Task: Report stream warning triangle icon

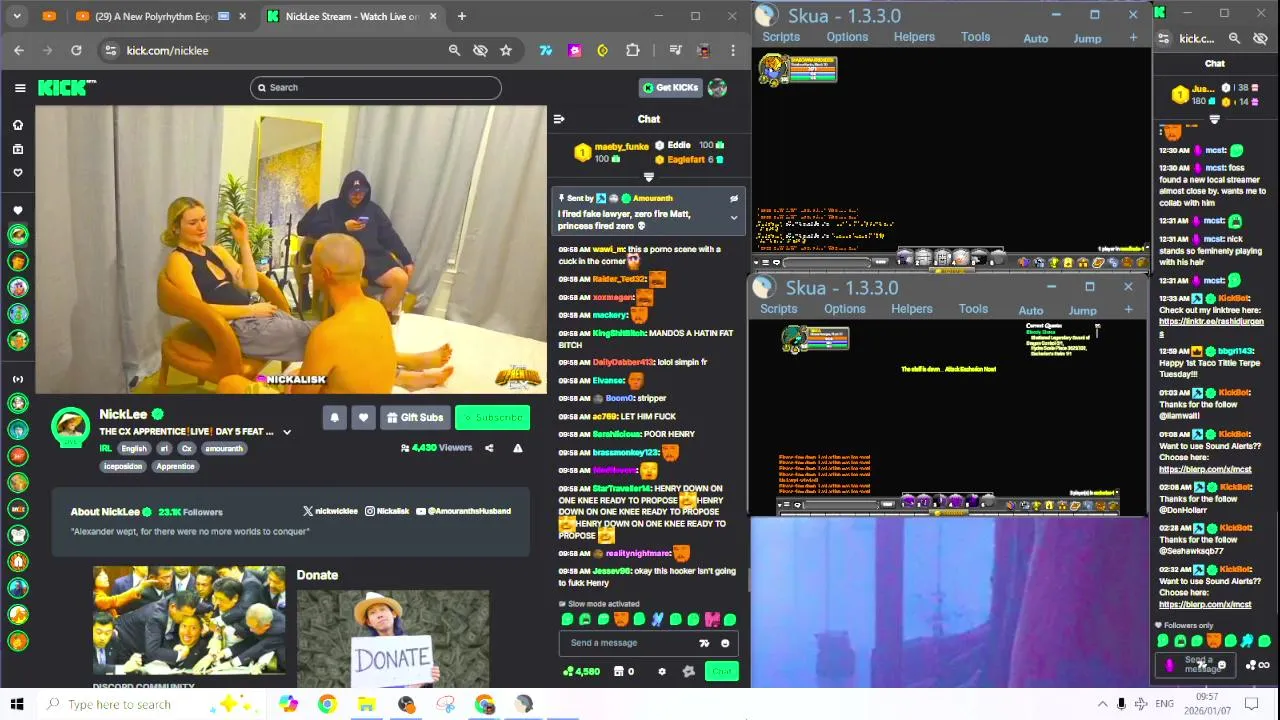Action: (518, 448)
